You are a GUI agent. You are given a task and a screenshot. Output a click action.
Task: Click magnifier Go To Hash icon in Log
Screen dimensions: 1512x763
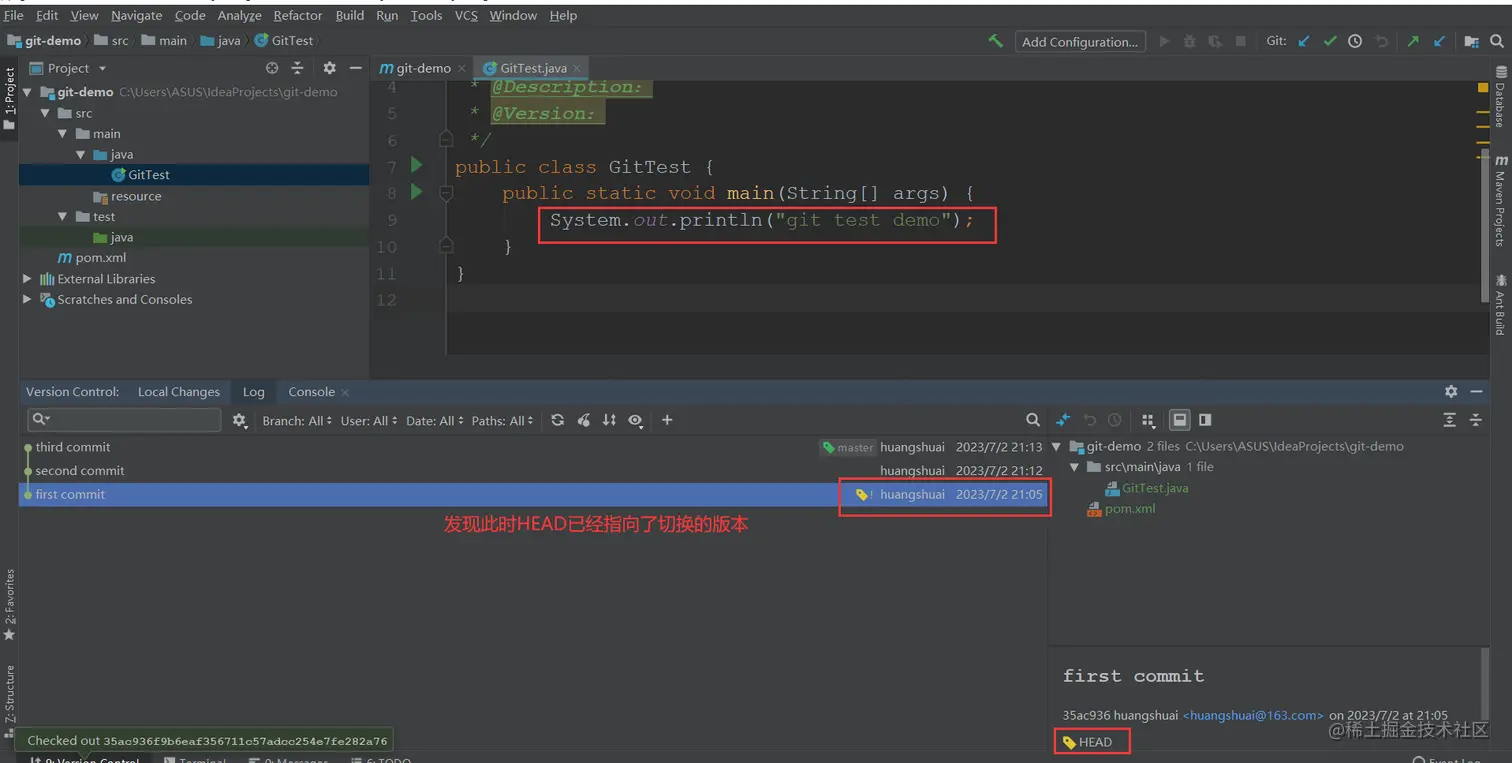pyautogui.click(x=1033, y=420)
